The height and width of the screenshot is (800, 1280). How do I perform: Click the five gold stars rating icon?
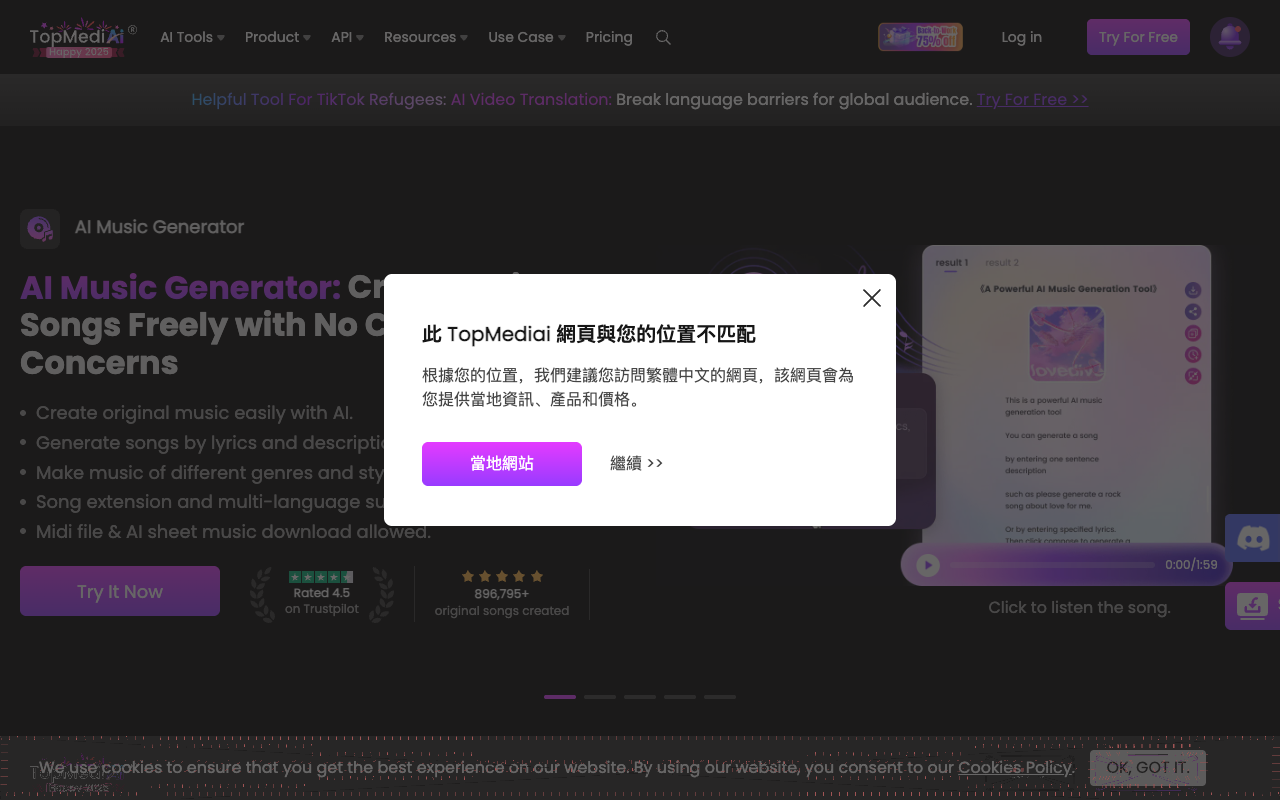click(502, 576)
